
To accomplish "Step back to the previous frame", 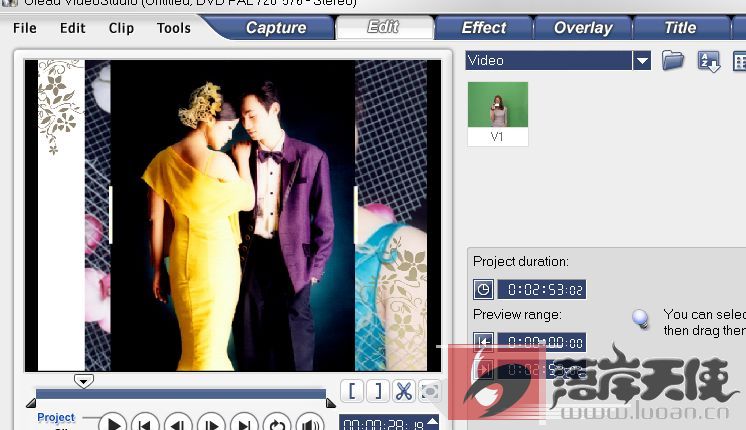I will point(178,423).
